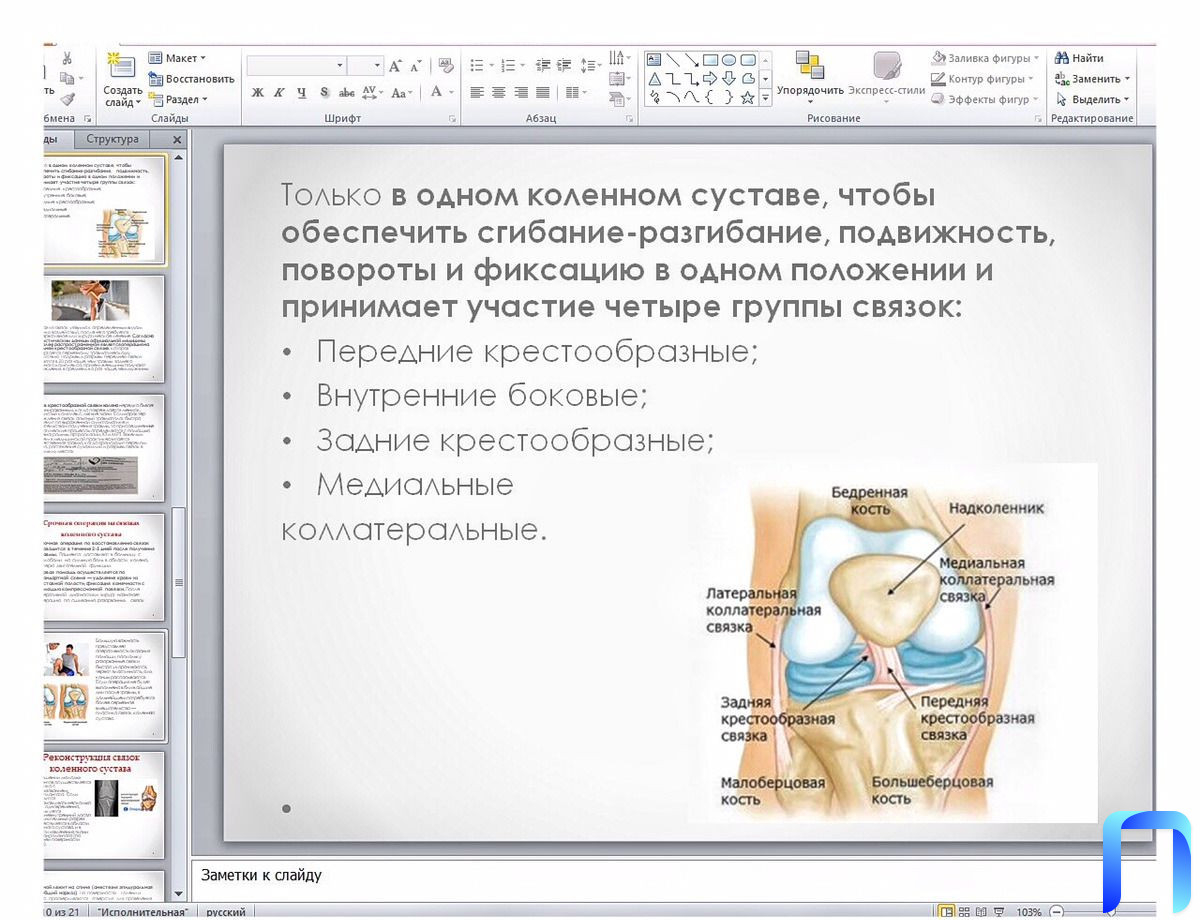
Task: Click the русский language status indicator
Action: (227, 912)
